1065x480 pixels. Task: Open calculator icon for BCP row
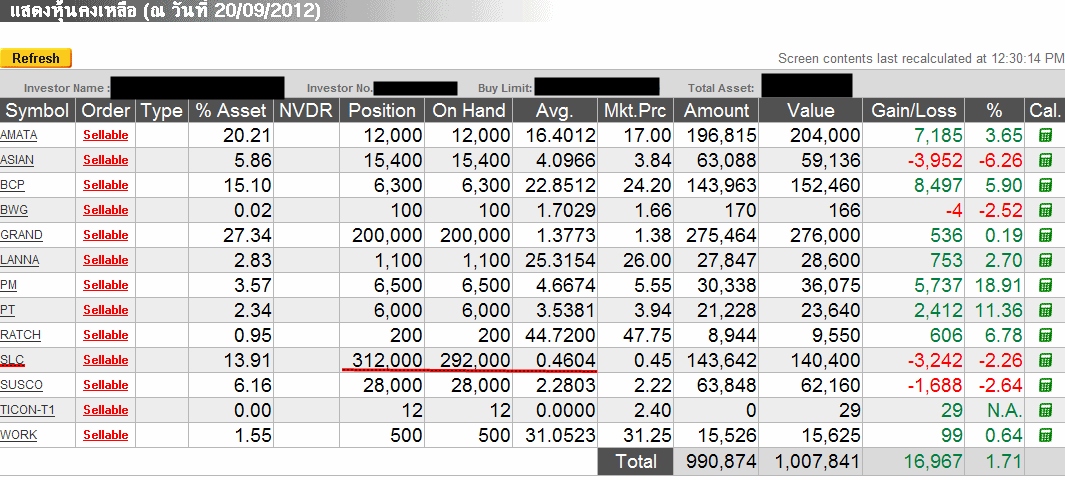(x=1045, y=185)
